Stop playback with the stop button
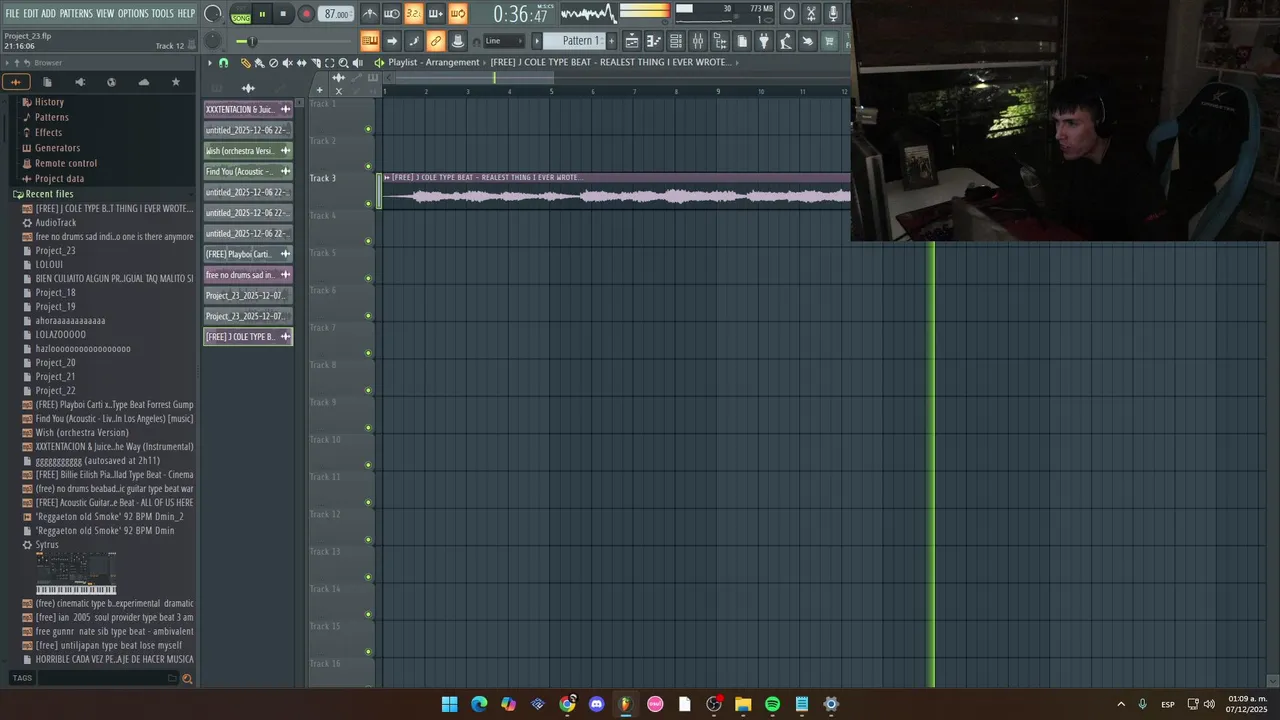 (x=283, y=14)
